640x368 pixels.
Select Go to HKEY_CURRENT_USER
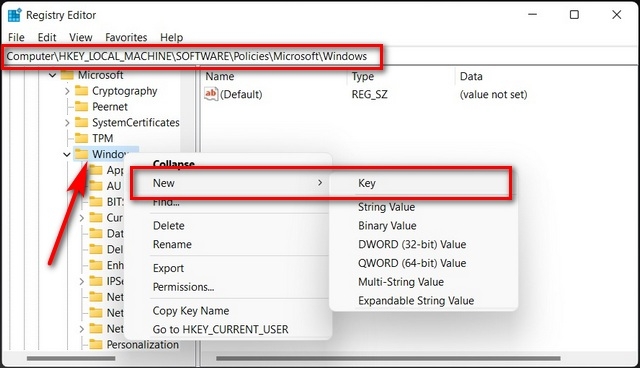[x=220, y=329]
